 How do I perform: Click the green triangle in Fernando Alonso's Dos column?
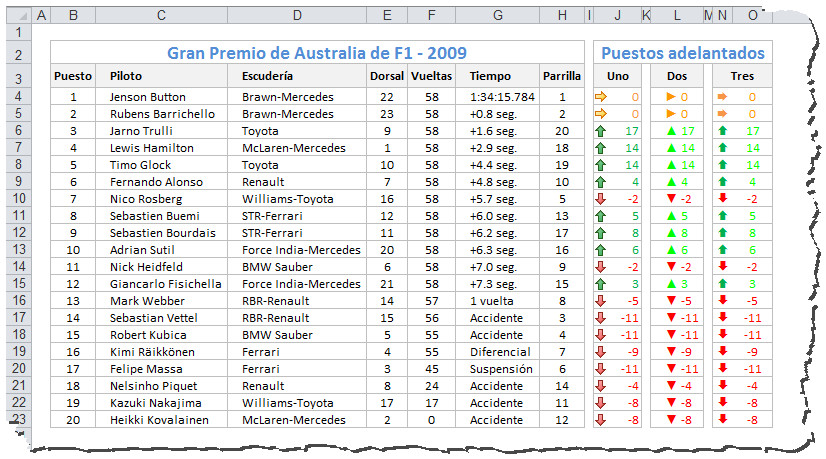click(x=671, y=182)
